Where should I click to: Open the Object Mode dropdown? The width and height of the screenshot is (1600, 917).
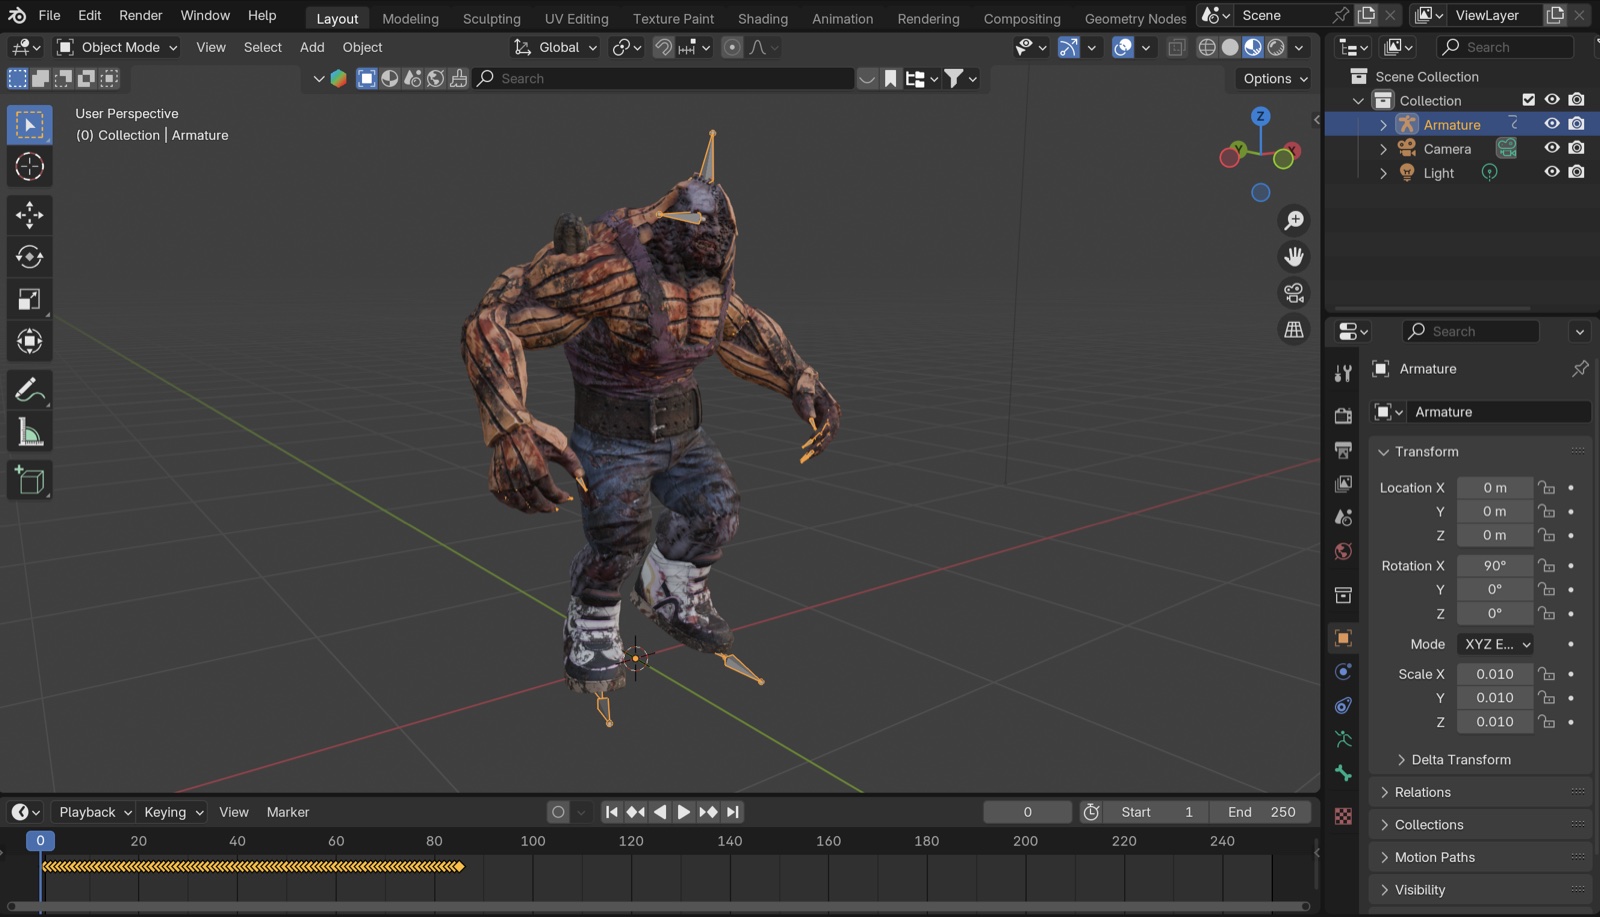[x=117, y=47]
